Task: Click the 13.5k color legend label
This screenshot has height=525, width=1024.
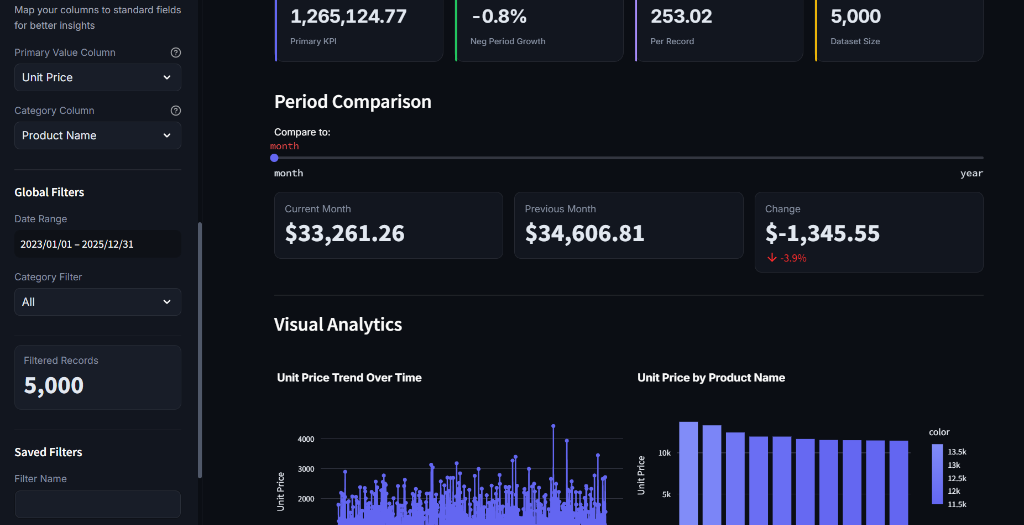Action: [x=957, y=452]
